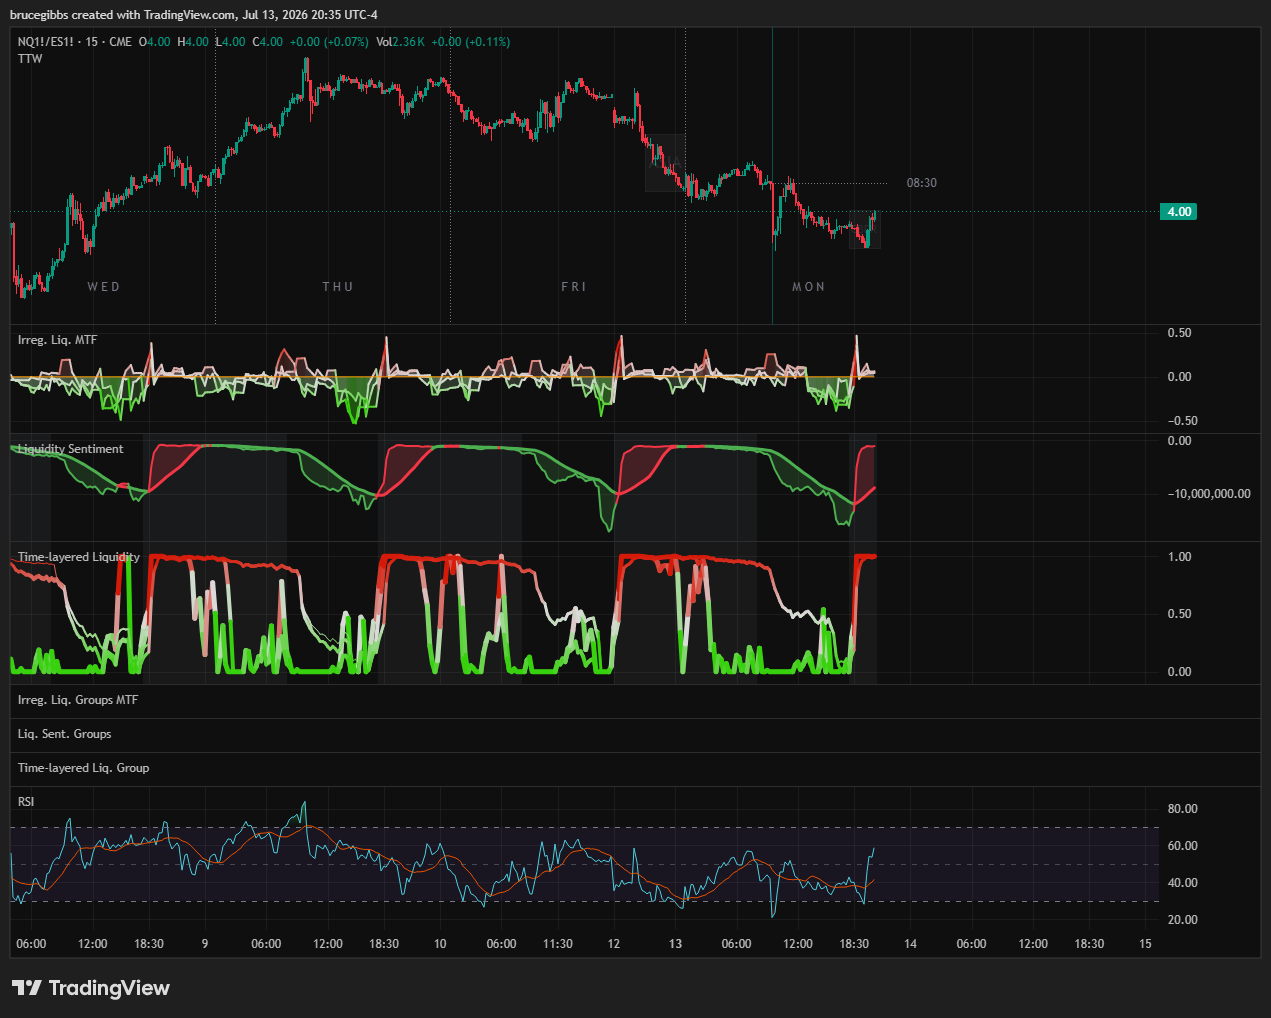This screenshot has width=1271, height=1018.
Task: Click the THU day marker on the chart
Action: tap(338, 287)
